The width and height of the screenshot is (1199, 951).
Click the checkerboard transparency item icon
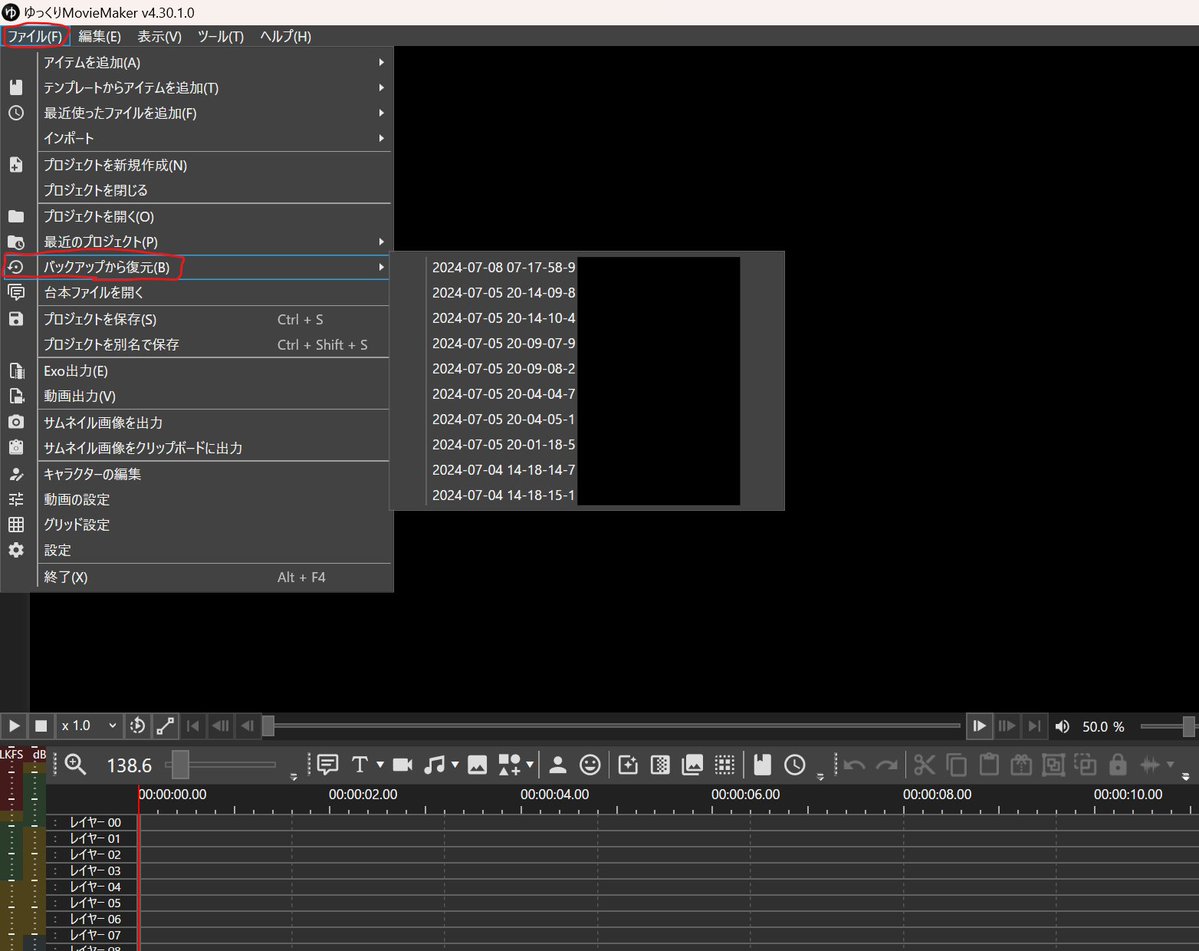(660, 764)
